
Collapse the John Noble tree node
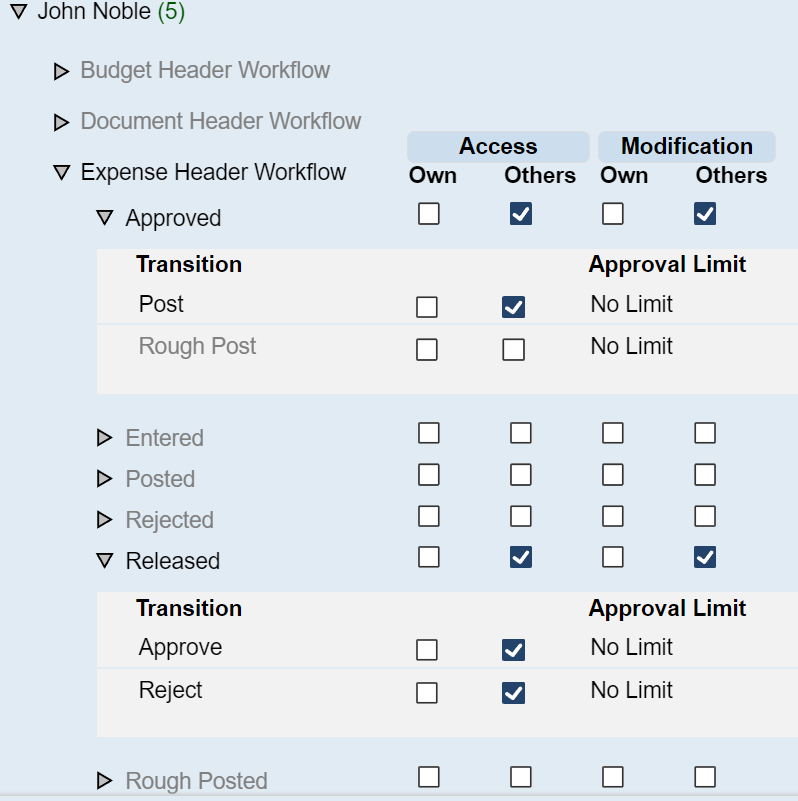19,13
